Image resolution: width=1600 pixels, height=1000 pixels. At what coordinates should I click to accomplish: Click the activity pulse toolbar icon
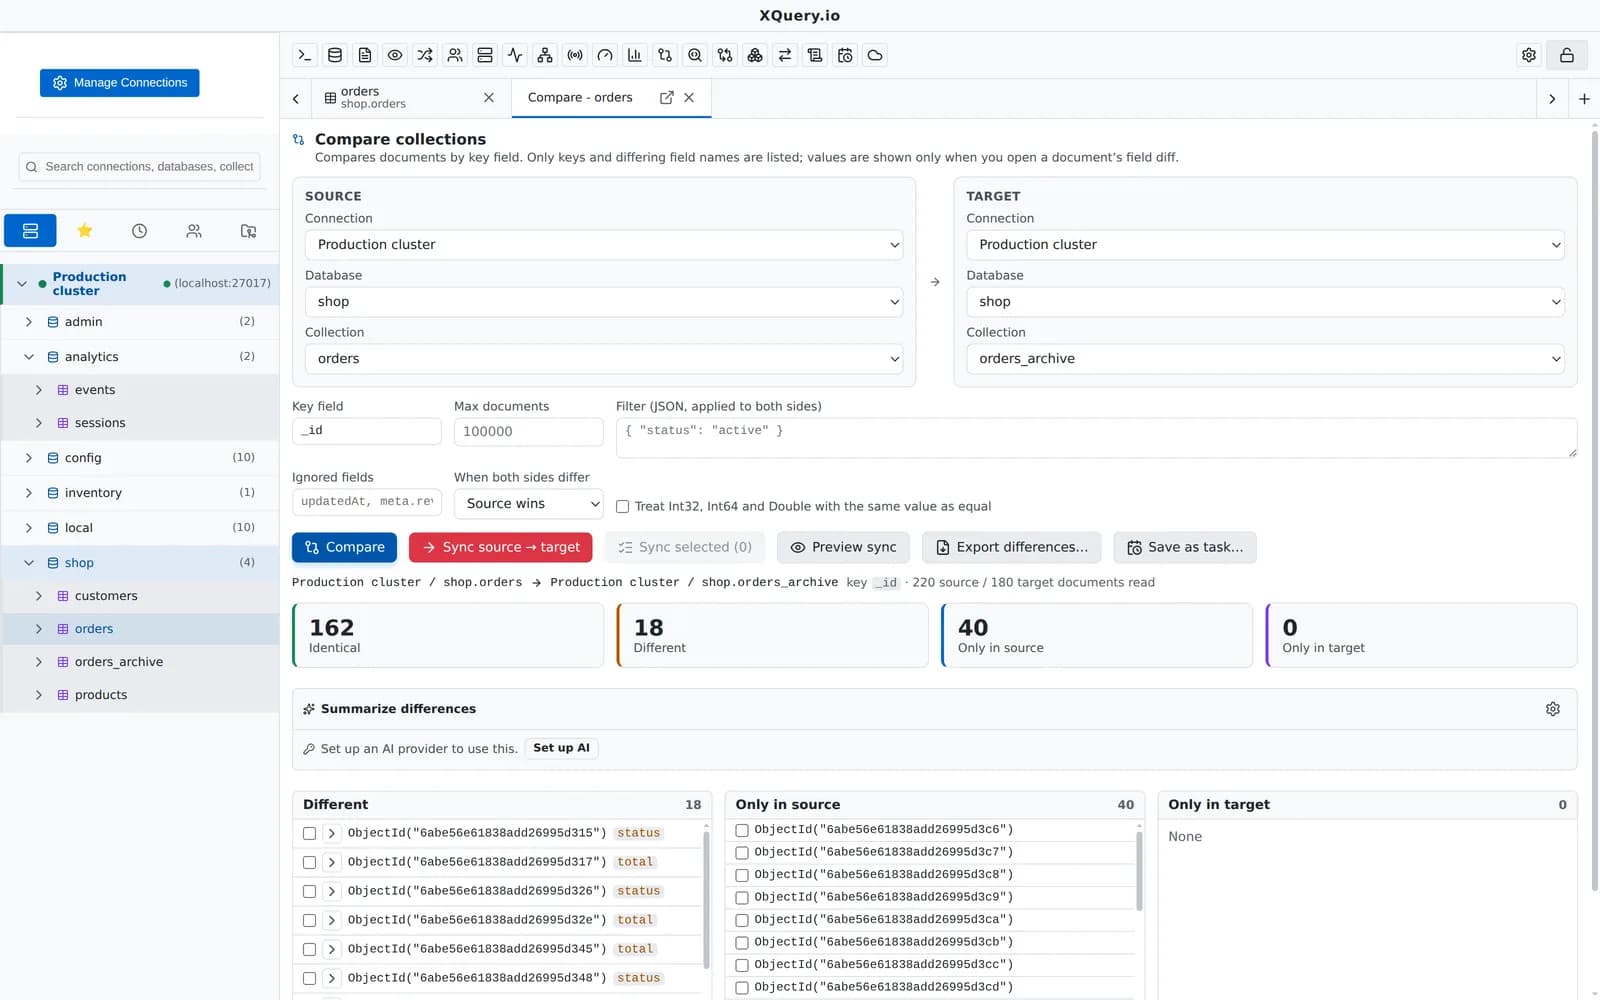(x=515, y=55)
